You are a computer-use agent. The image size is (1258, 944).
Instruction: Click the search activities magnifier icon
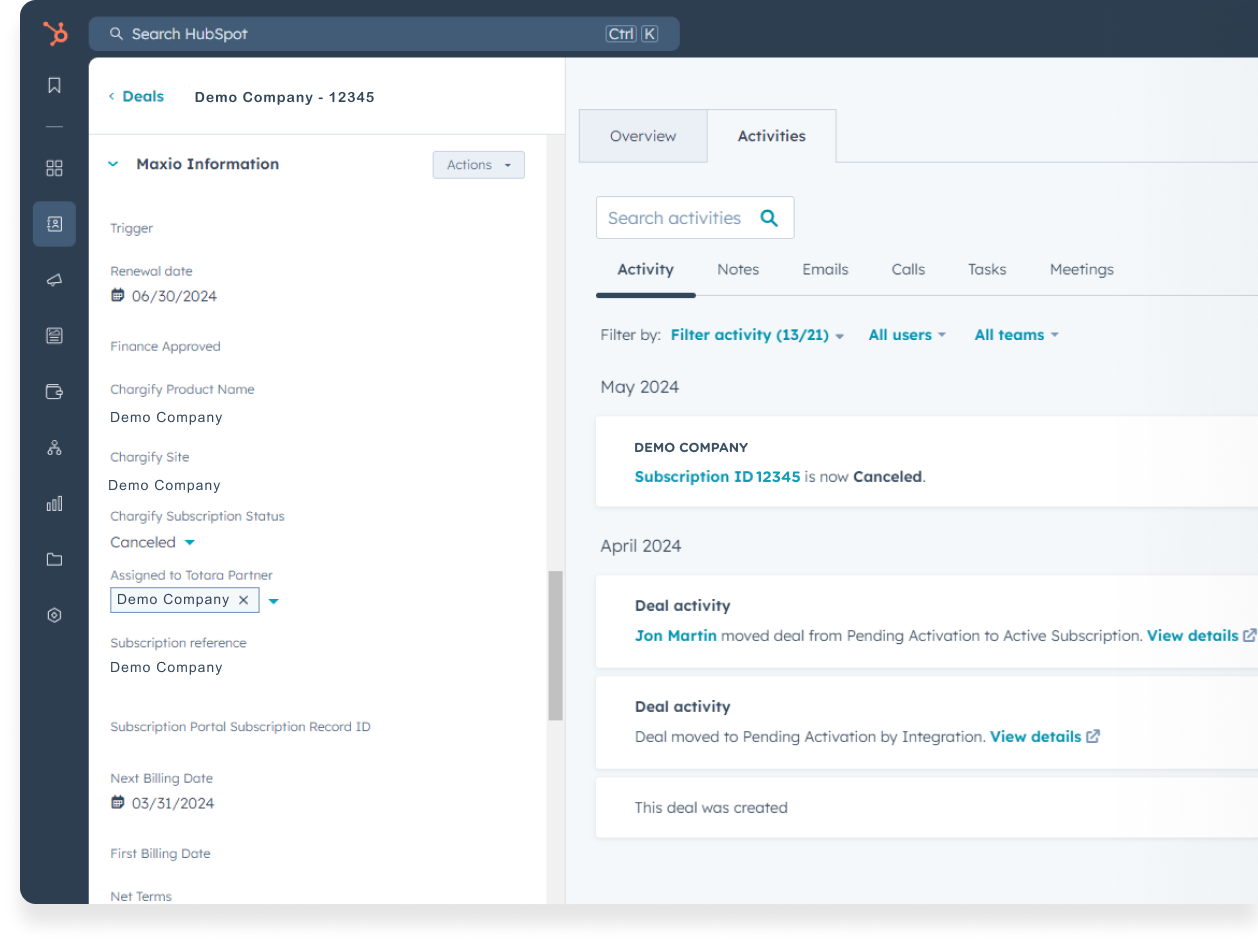tap(769, 218)
